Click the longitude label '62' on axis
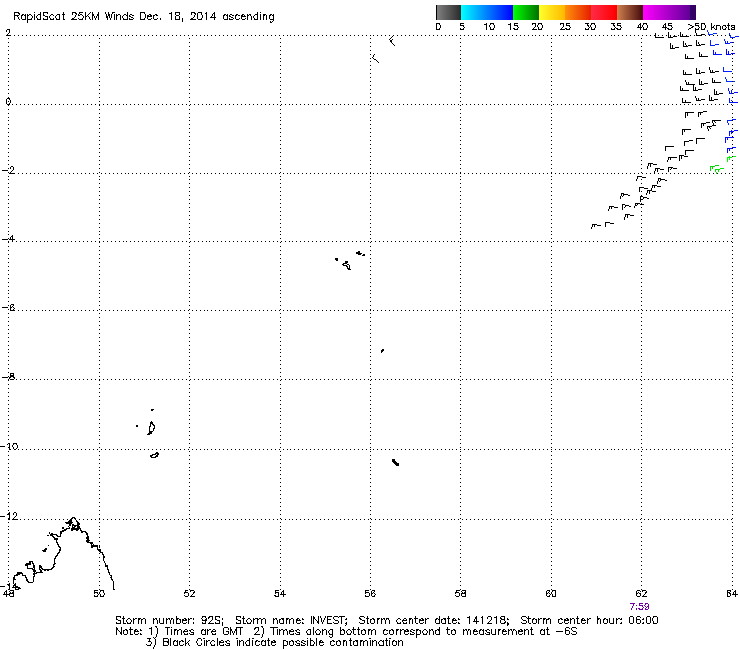The height and width of the screenshot is (650, 740). (641, 593)
